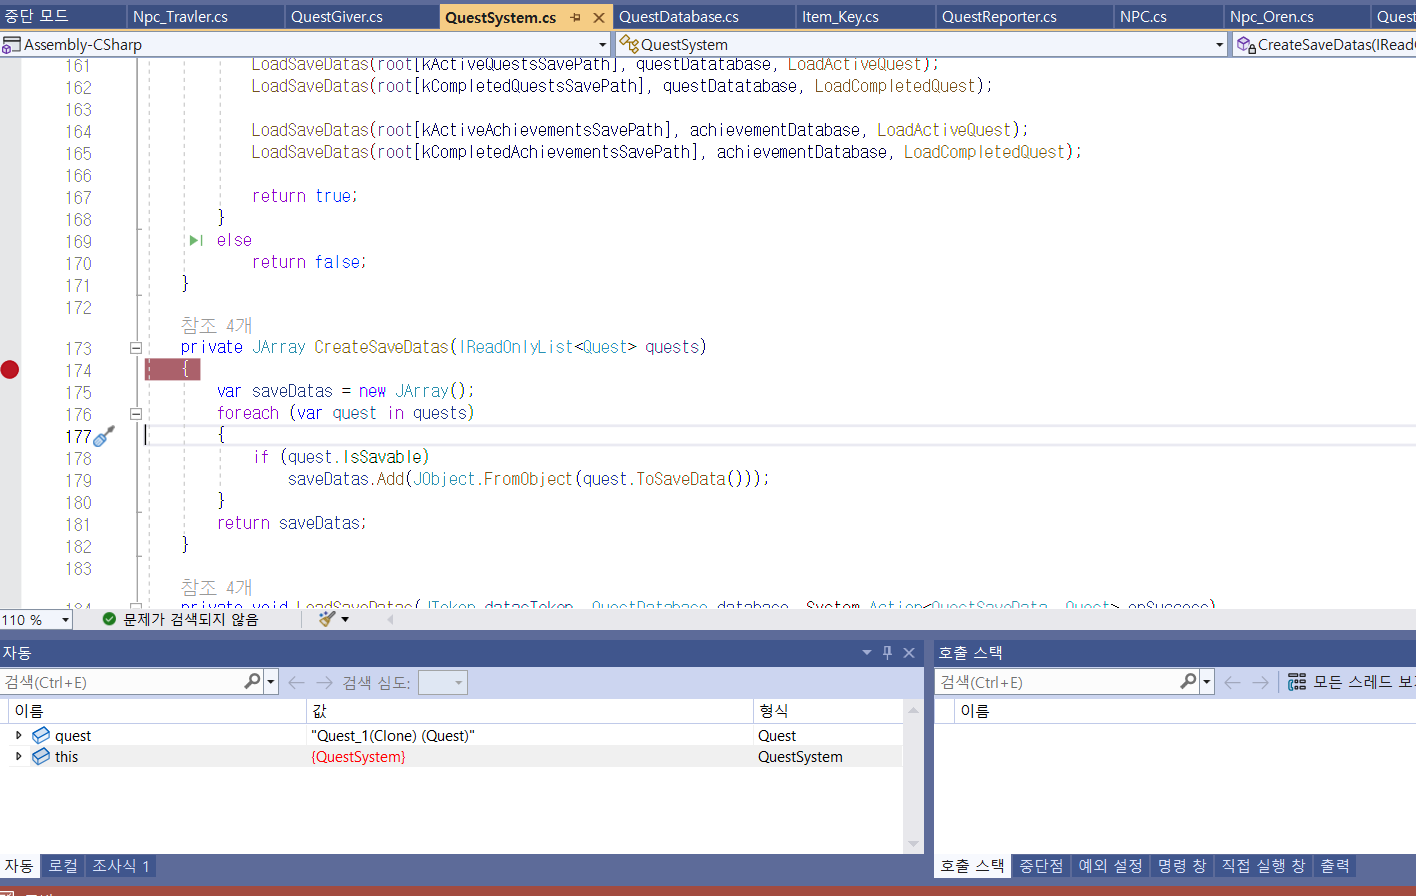The height and width of the screenshot is (896, 1416).
Task: Click the show all threads icon
Action: pyautogui.click(x=1297, y=682)
